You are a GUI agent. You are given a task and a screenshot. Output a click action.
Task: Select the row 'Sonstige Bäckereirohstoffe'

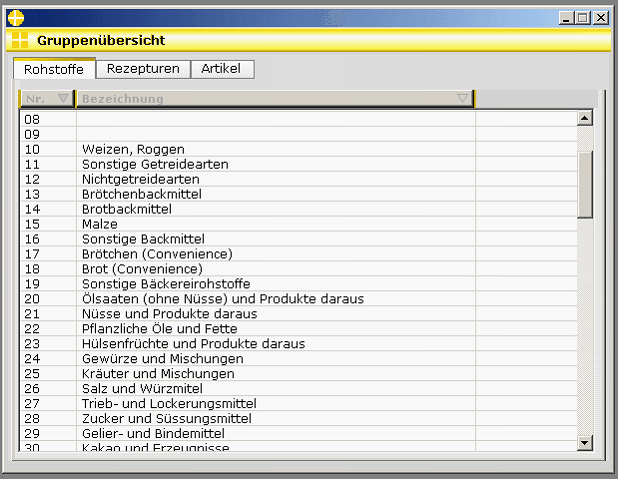pyautogui.click(x=299, y=284)
